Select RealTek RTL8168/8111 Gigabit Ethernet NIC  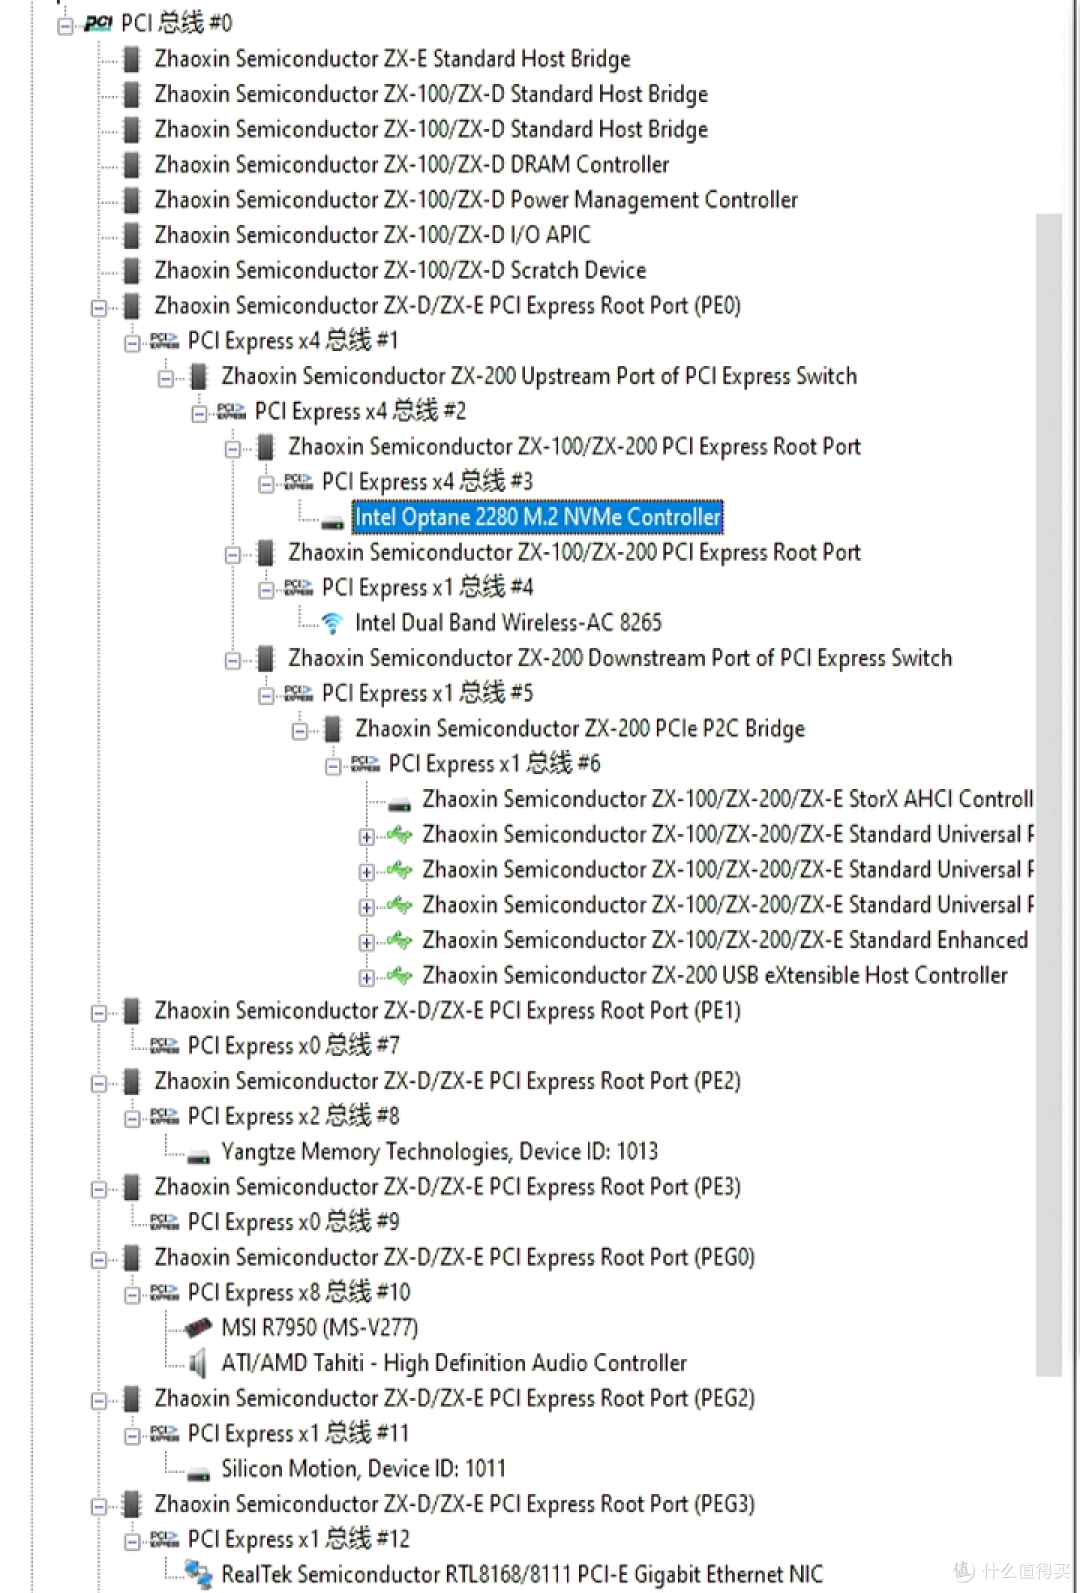[522, 1575]
